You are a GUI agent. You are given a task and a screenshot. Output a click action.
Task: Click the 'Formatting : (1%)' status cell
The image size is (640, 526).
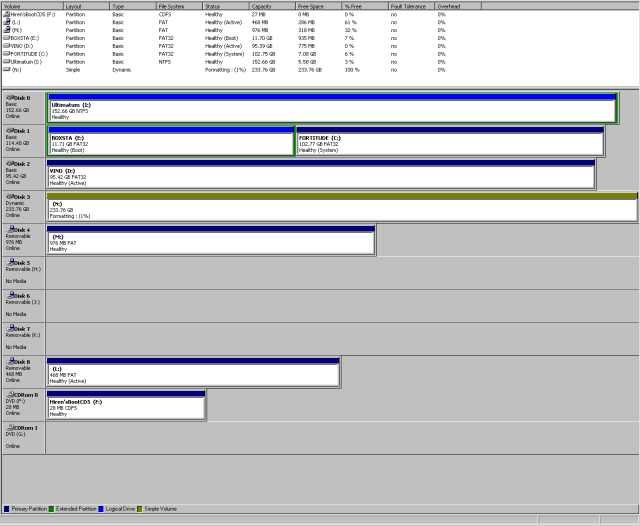(x=225, y=70)
